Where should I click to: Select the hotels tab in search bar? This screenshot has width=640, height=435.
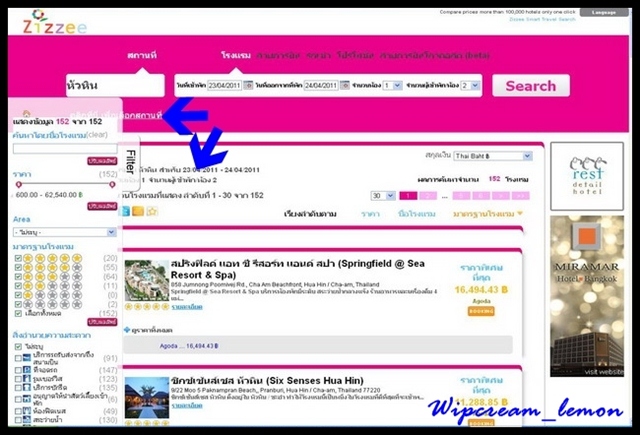[236, 55]
